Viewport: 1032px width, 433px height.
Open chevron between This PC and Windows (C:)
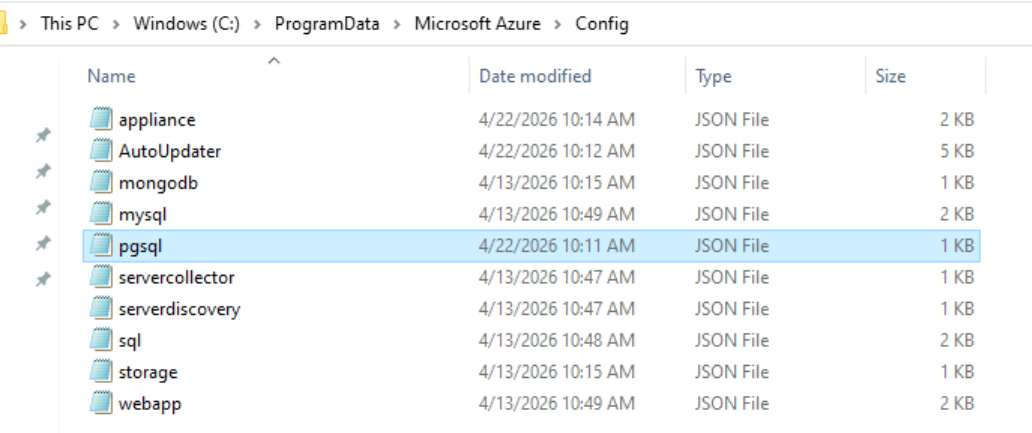point(116,24)
